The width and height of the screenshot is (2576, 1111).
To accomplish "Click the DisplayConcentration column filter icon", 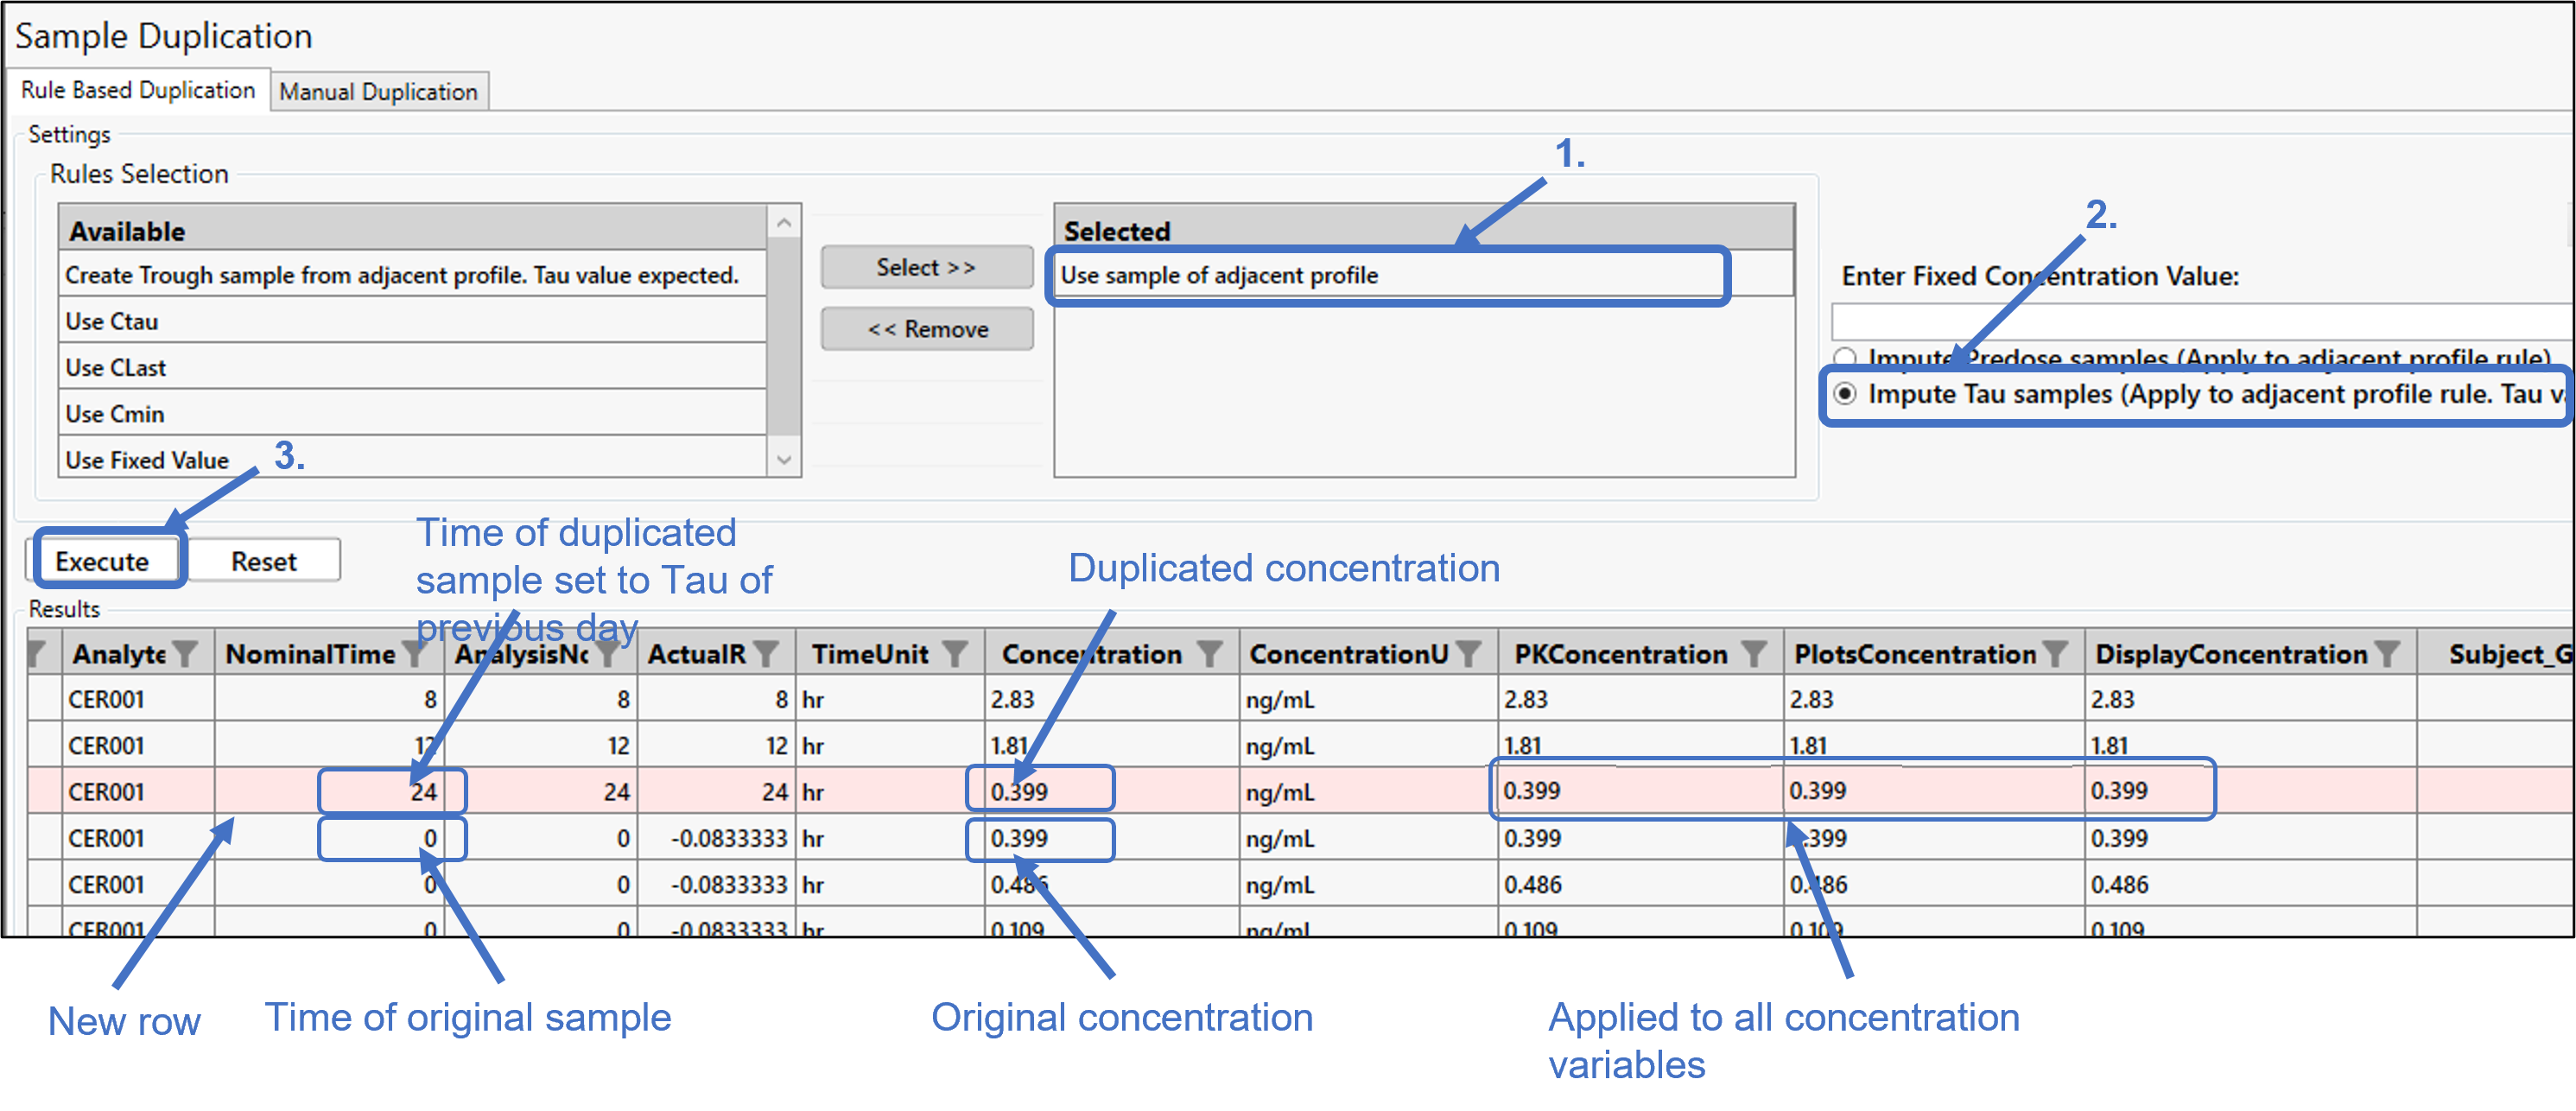I will coord(2387,654).
